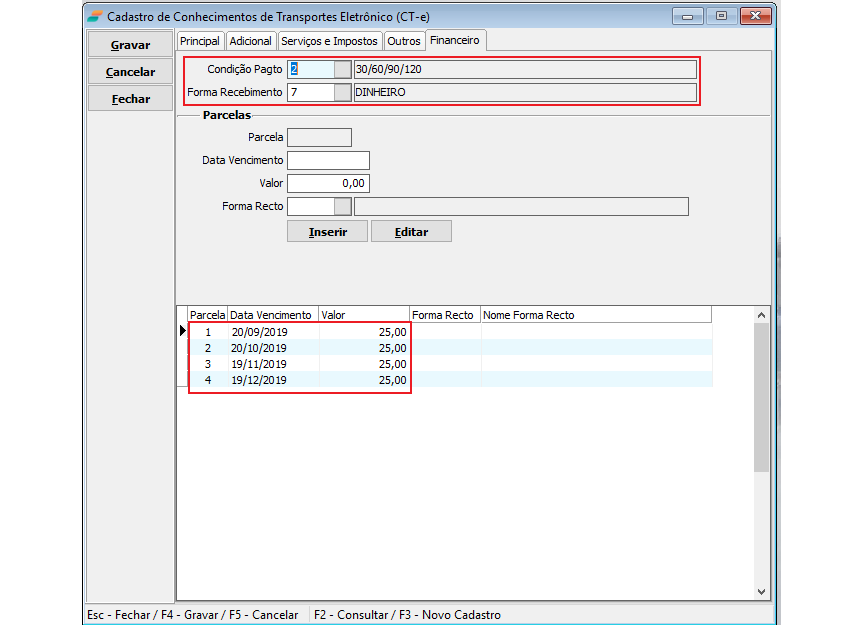Screen dimensions: 862x625
Task: Click the Fechar button
Action: pyautogui.click(x=130, y=99)
